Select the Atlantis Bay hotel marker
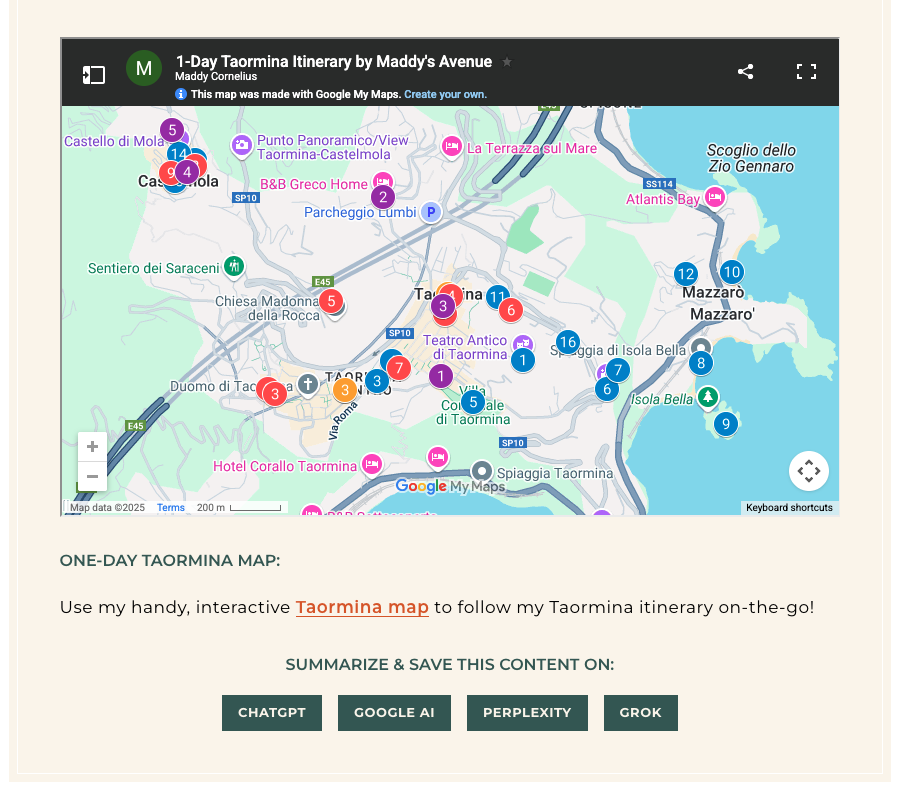The image size is (902, 790). (715, 198)
